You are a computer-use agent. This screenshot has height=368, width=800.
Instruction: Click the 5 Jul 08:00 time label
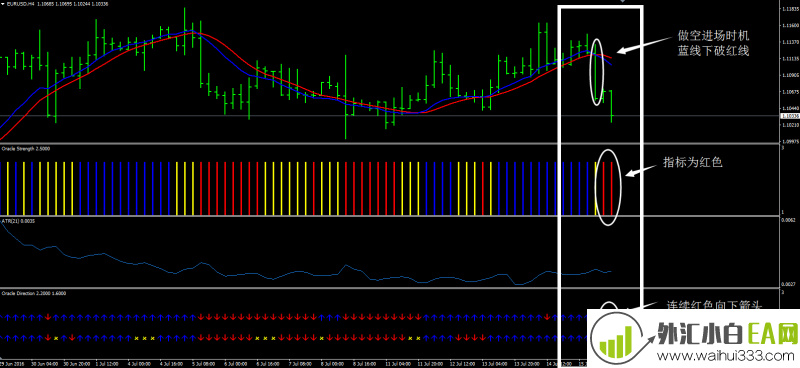tap(204, 364)
